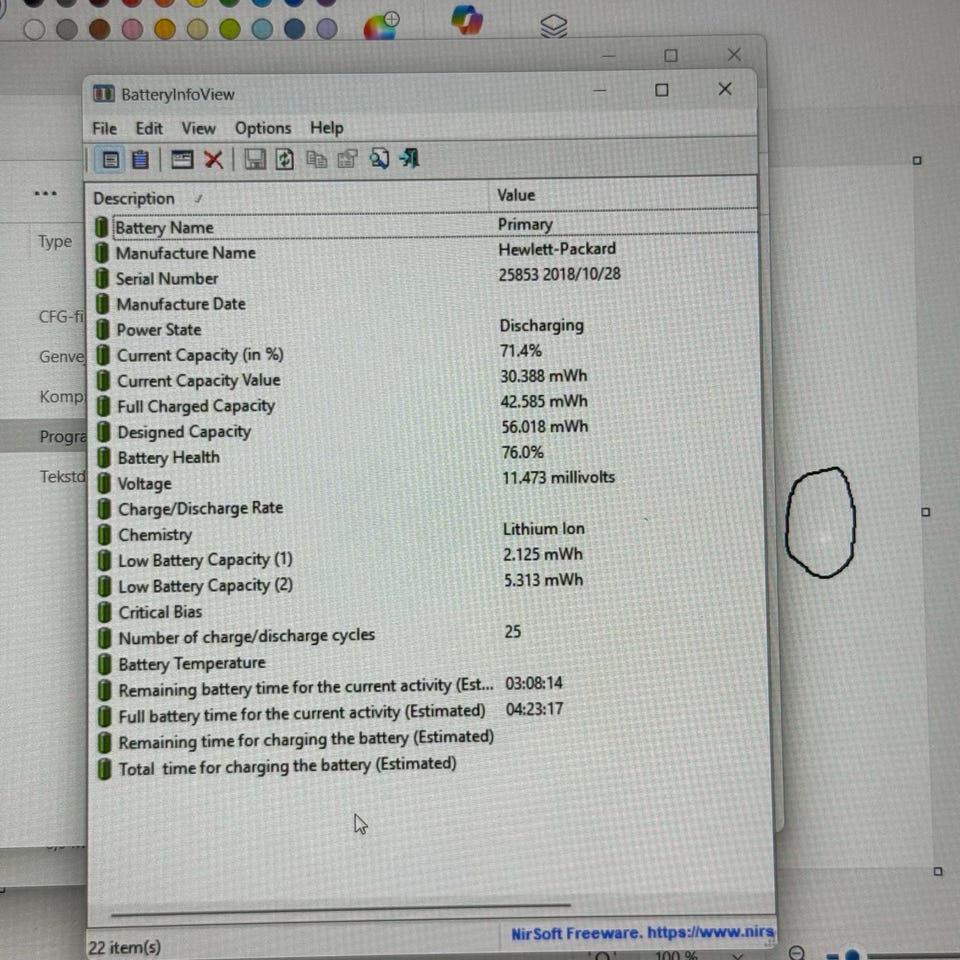Open the View menu
Viewport: 960px width, 960px height.
[198, 129]
